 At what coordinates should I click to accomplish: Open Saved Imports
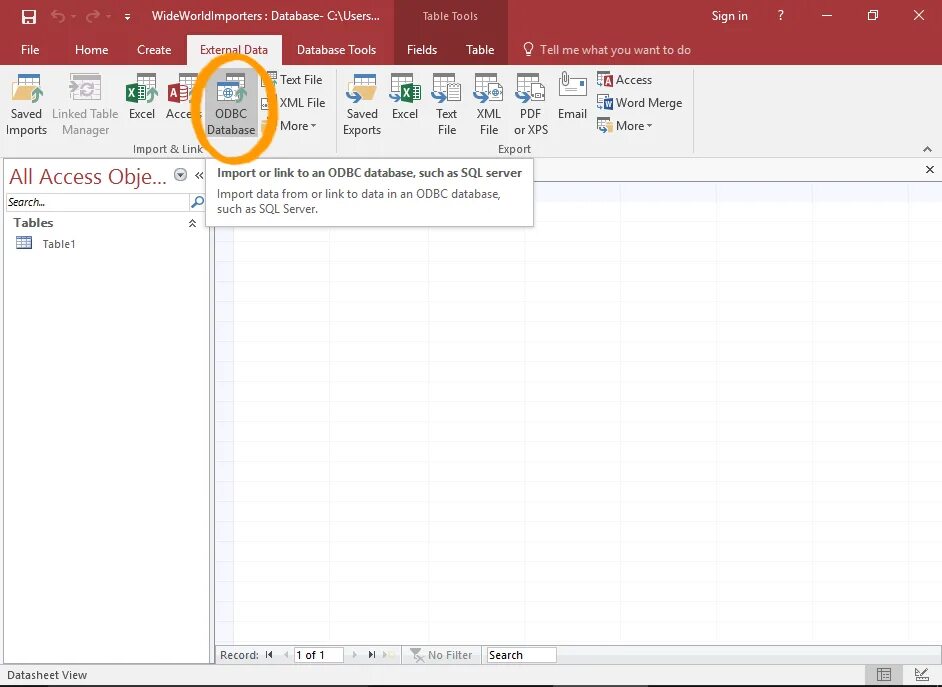[26, 105]
